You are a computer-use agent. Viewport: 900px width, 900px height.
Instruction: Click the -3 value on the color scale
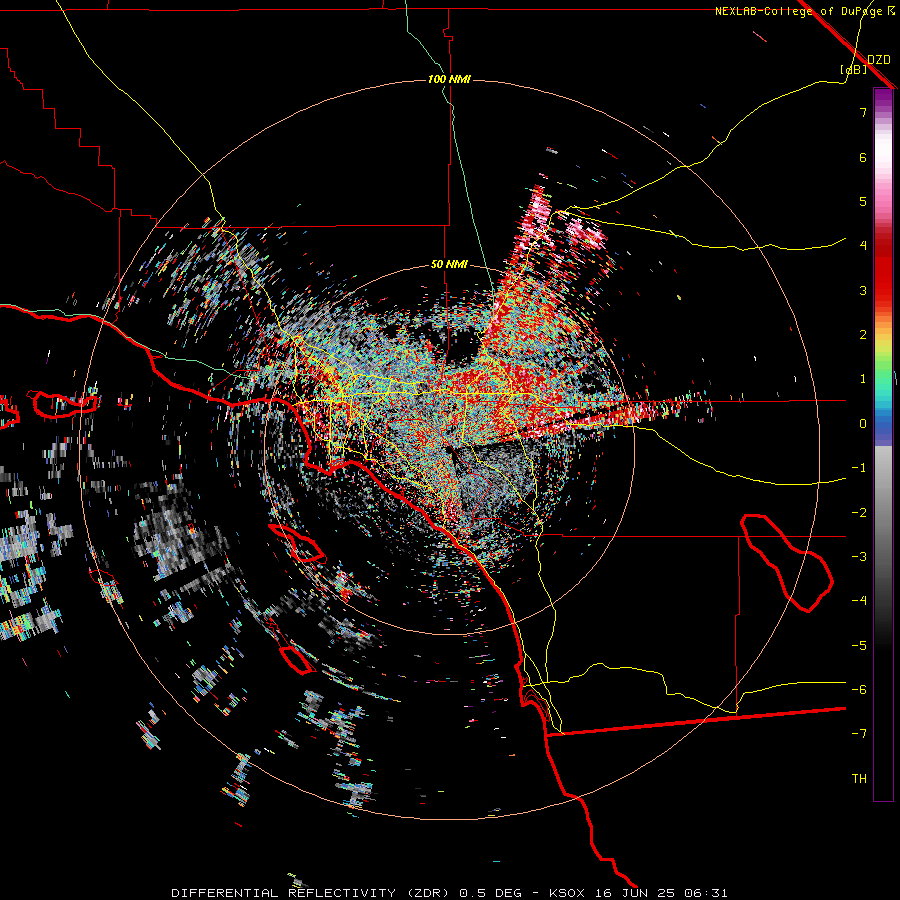(x=859, y=557)
